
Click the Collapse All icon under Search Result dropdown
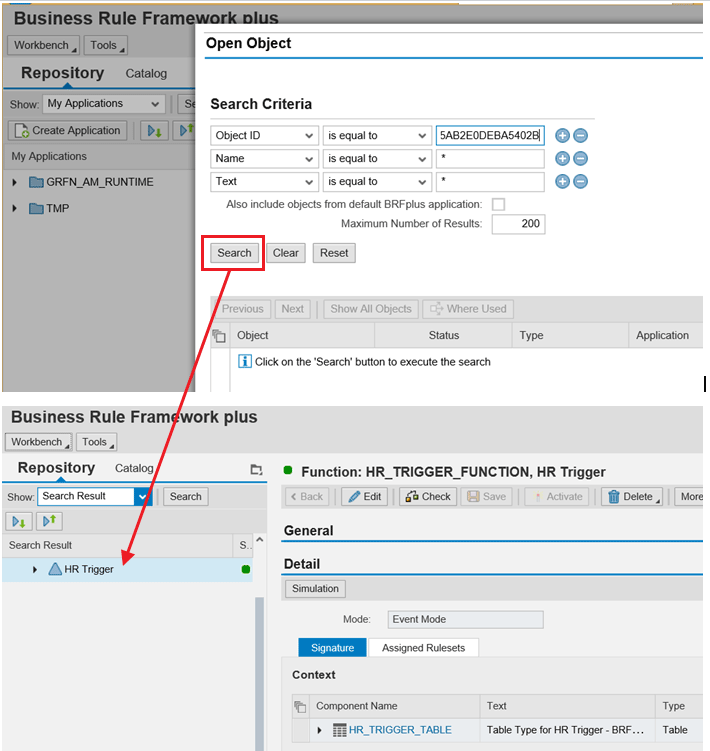pos(49,521)
